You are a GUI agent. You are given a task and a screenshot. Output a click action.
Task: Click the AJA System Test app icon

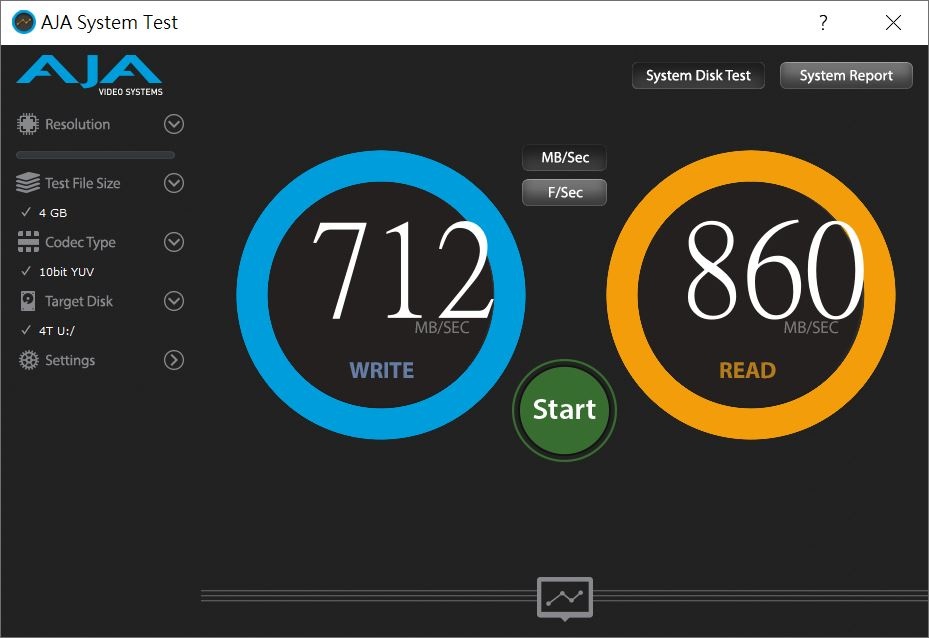24,23
